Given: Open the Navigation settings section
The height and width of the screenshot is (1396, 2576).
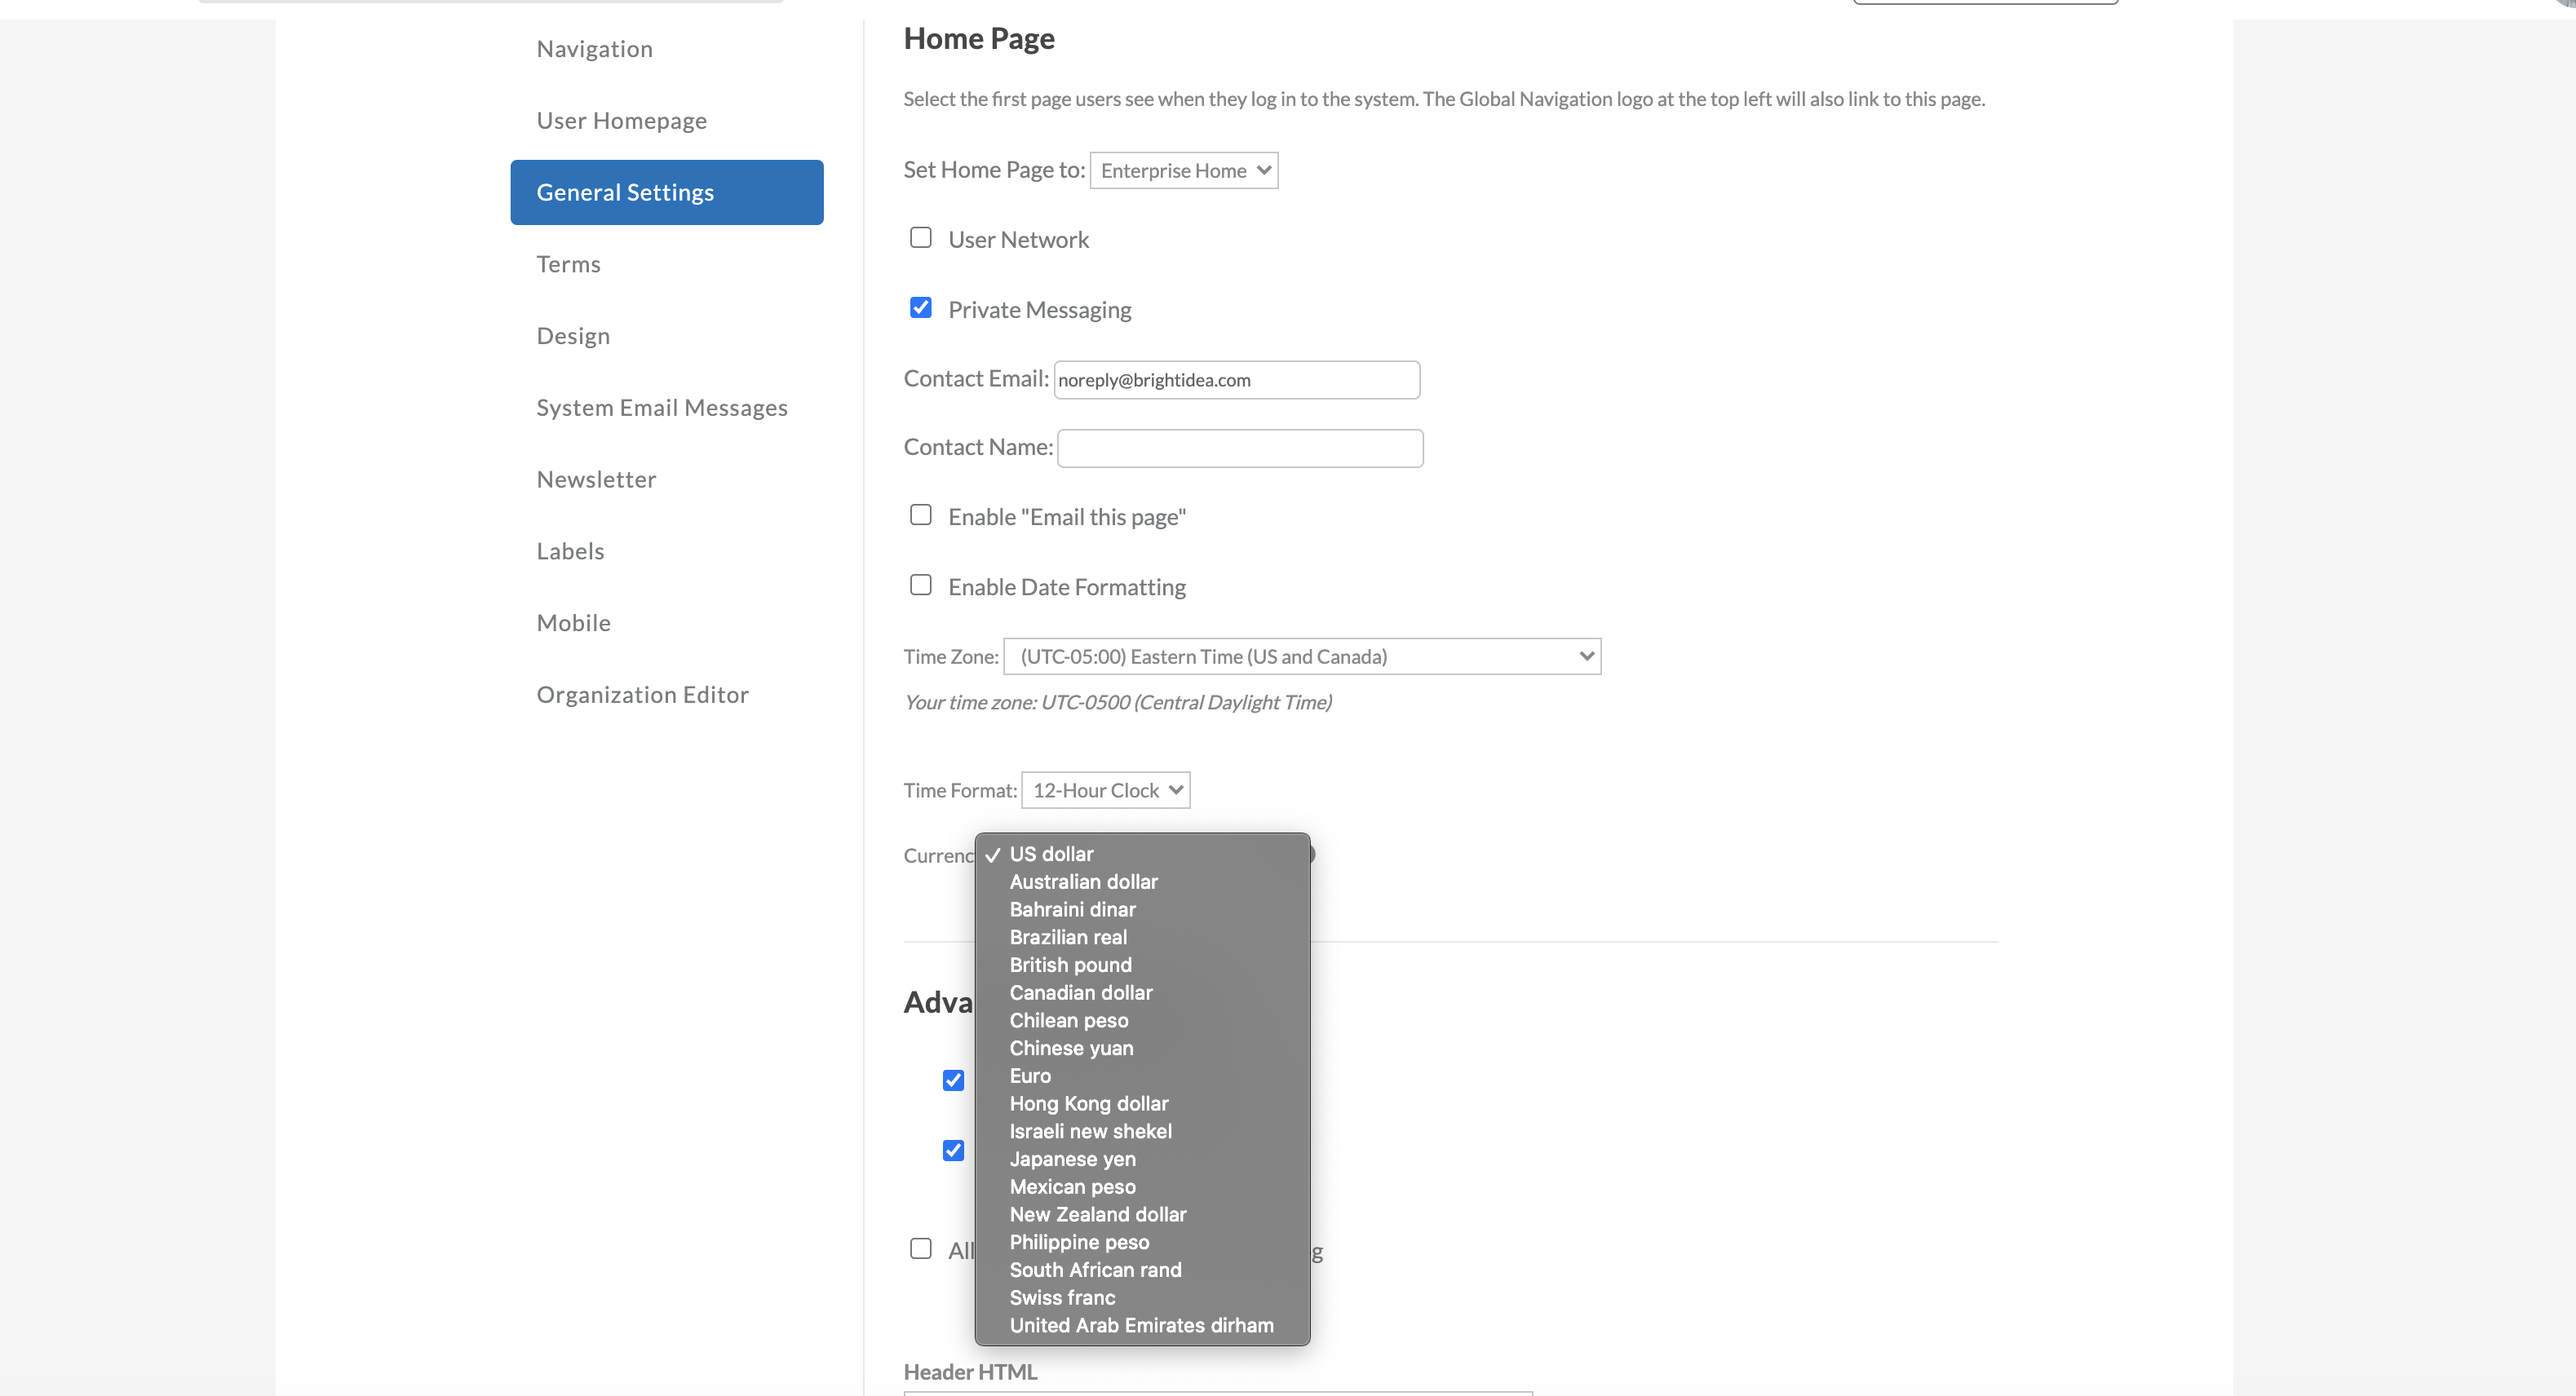Looking at the screenshot, I should (594, 48).
